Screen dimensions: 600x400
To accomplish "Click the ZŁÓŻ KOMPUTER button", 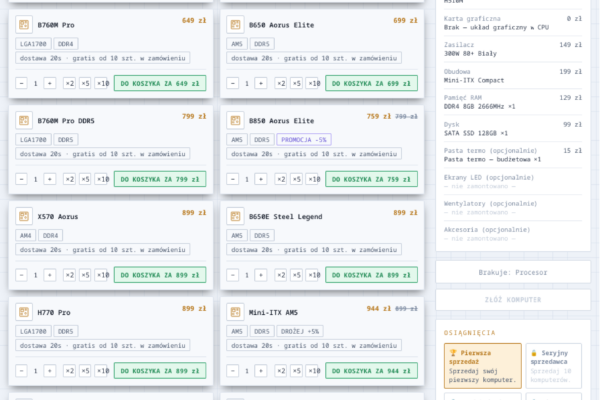I will [513, 299].
